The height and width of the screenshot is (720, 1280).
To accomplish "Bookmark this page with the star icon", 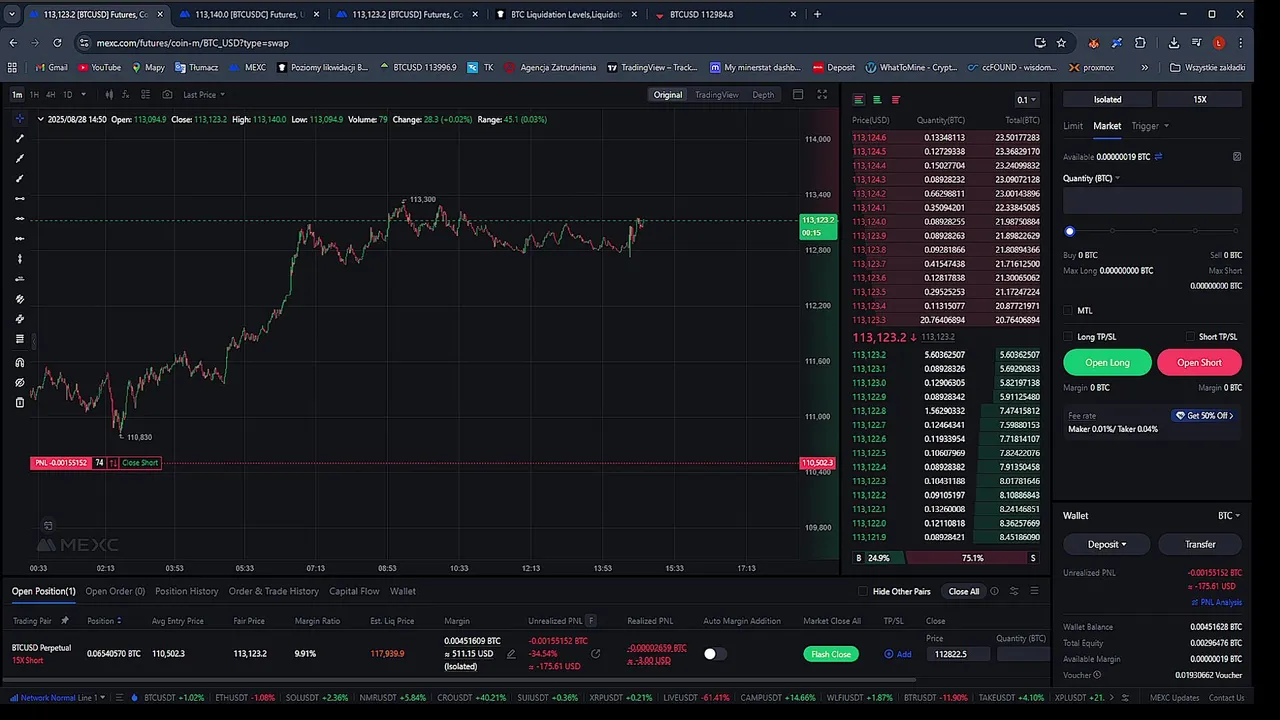I will [x=1061, y=43].
